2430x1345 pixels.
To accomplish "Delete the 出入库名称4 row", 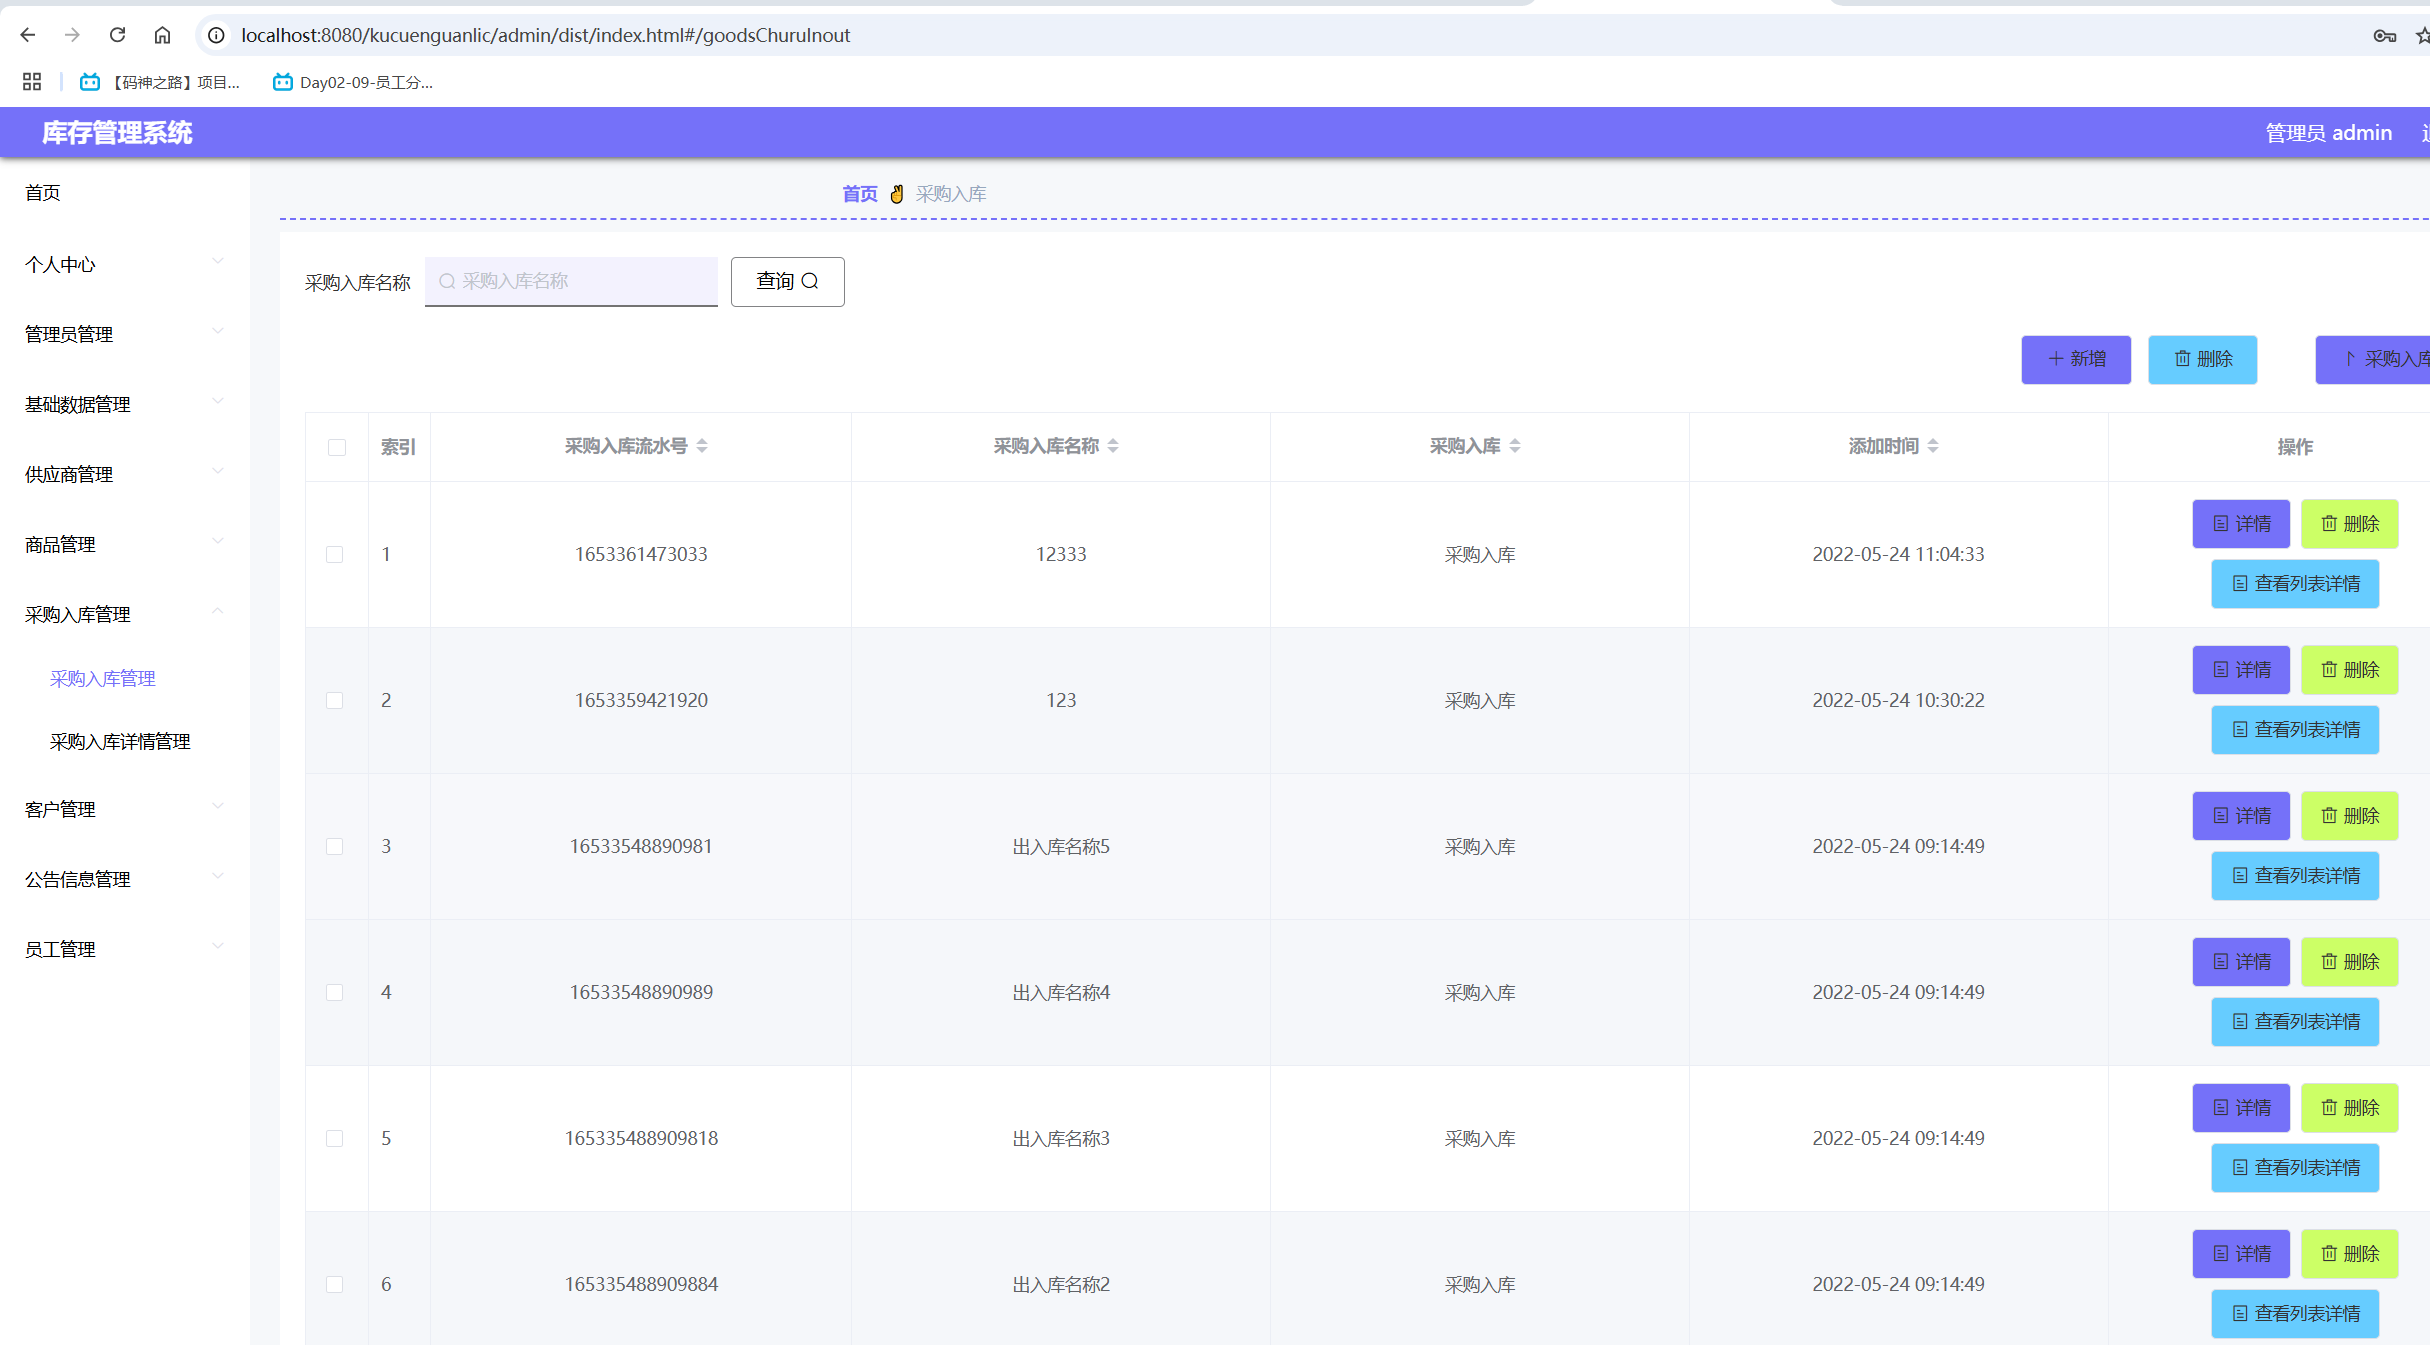I will pos(2349,962).
